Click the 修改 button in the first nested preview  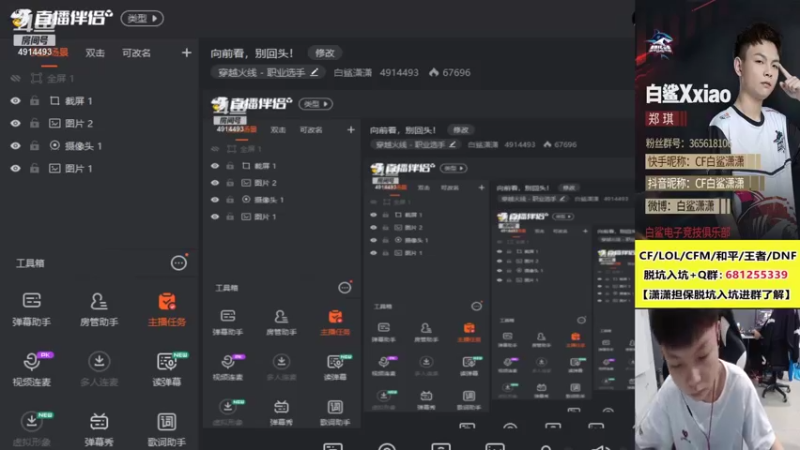pos(461,130)
